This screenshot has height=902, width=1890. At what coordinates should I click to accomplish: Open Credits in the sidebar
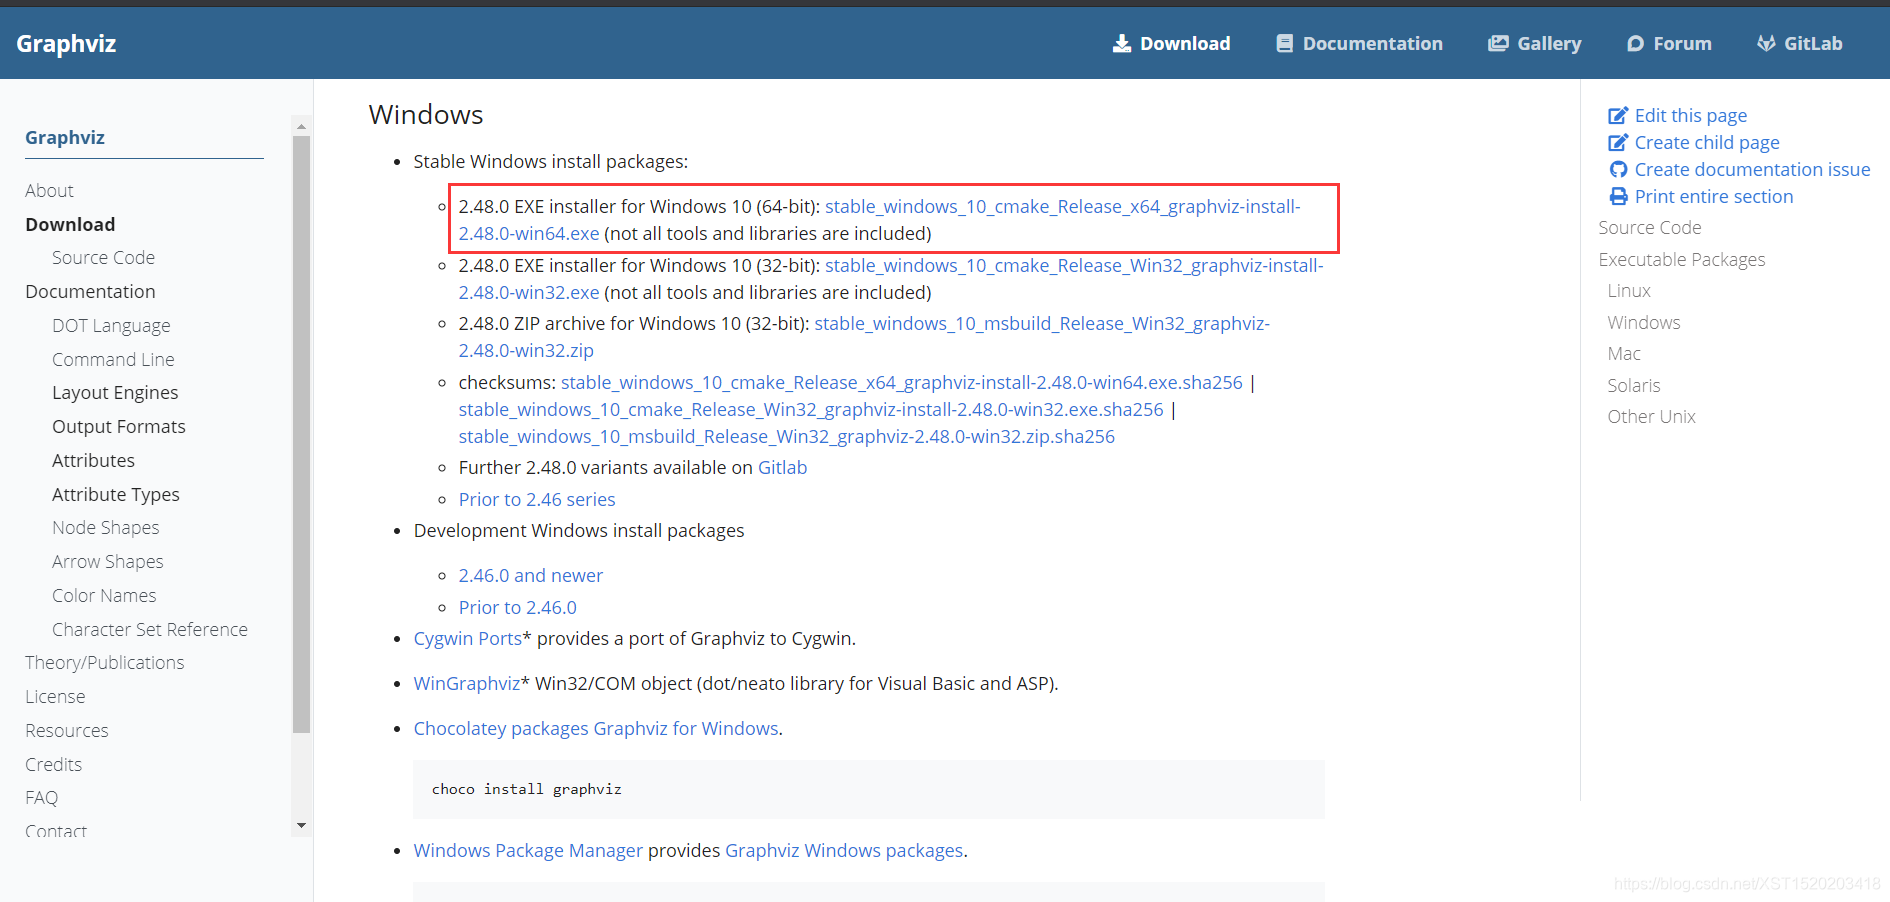(x=53, y=764)
